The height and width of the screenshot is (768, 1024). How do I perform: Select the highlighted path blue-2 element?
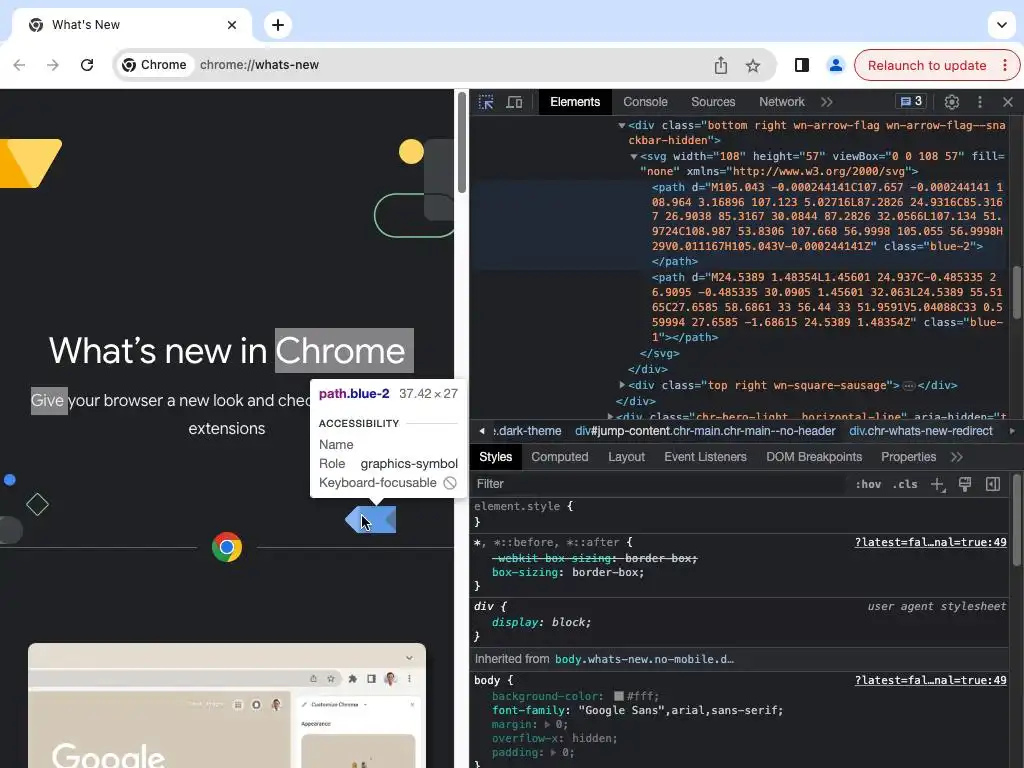[826, 224]
